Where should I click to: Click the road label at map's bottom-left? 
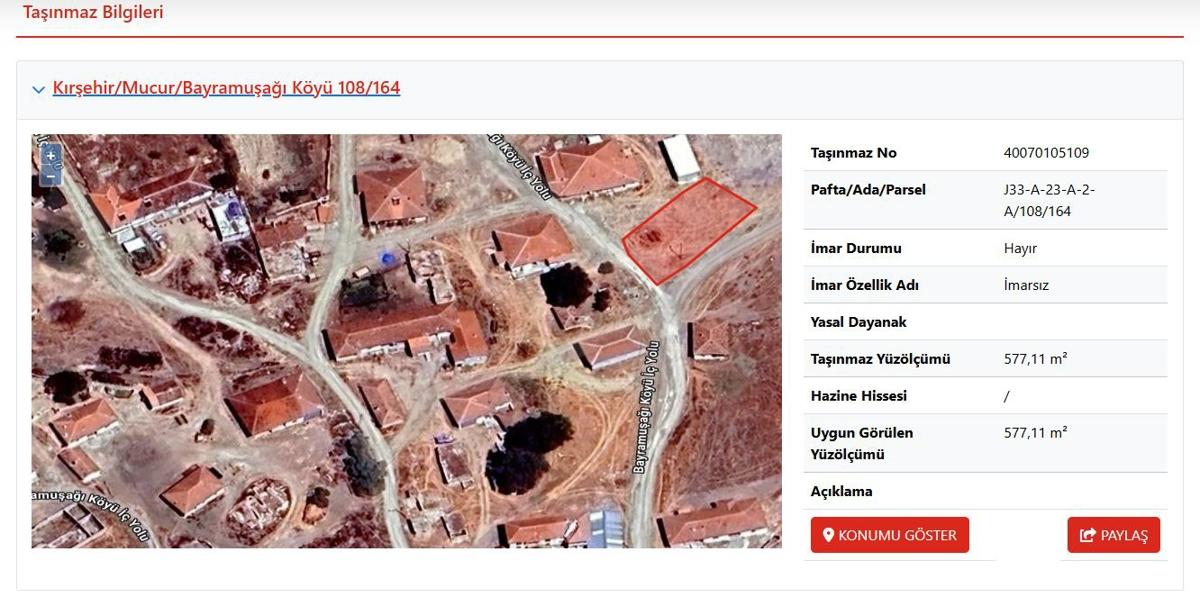pos(91,512)
